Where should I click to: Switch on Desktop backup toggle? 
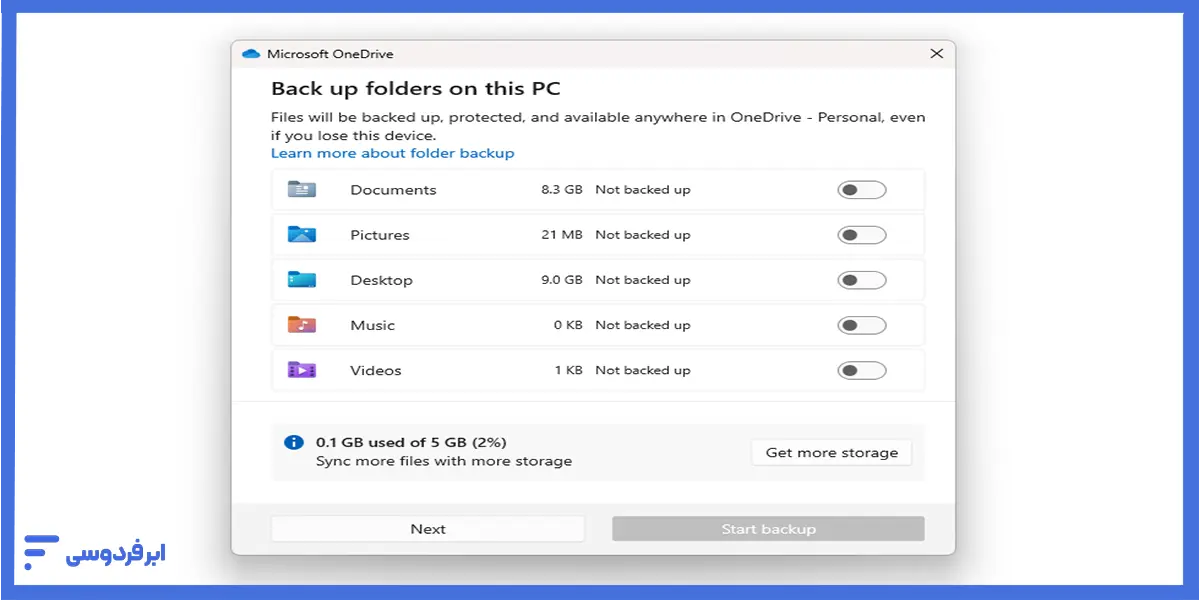coord(862,280)
